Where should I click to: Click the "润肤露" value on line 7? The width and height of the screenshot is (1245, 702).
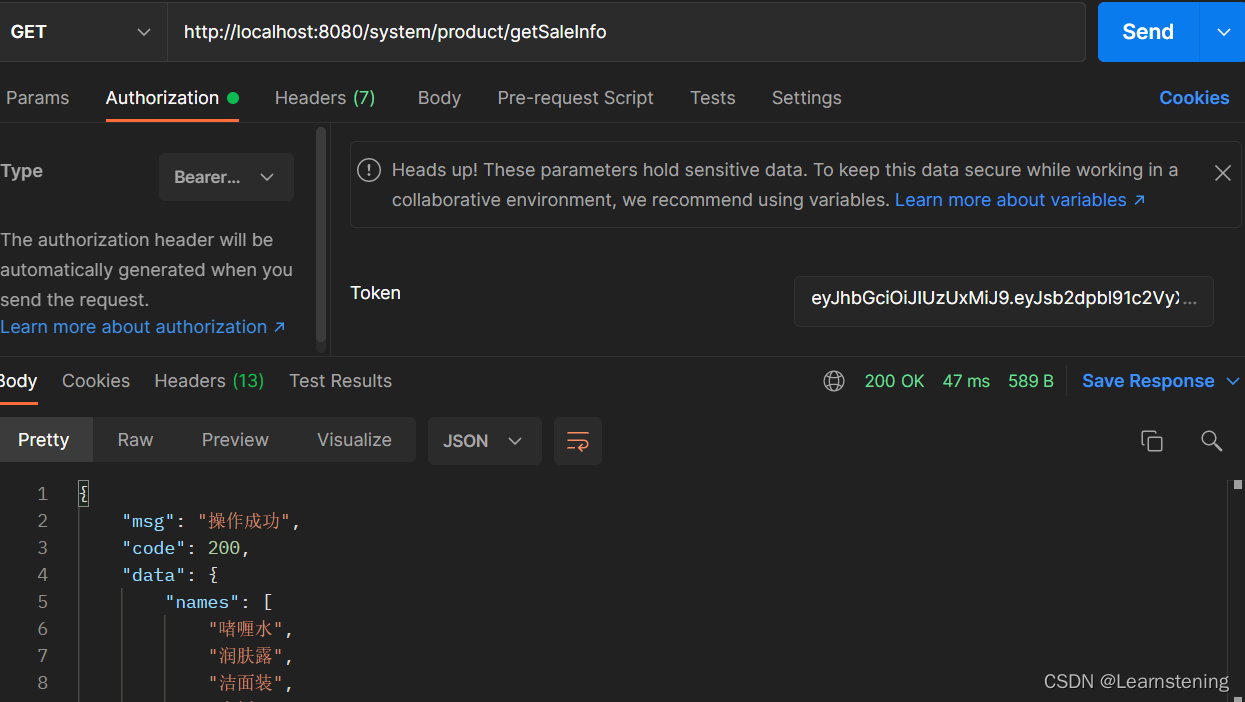[x=246, y=656]
